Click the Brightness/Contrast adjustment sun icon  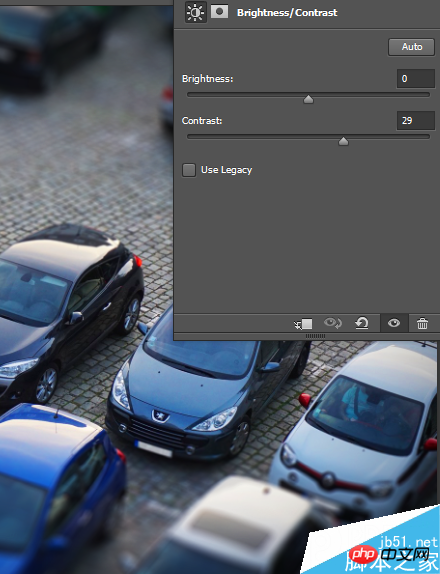pos(195,12)
